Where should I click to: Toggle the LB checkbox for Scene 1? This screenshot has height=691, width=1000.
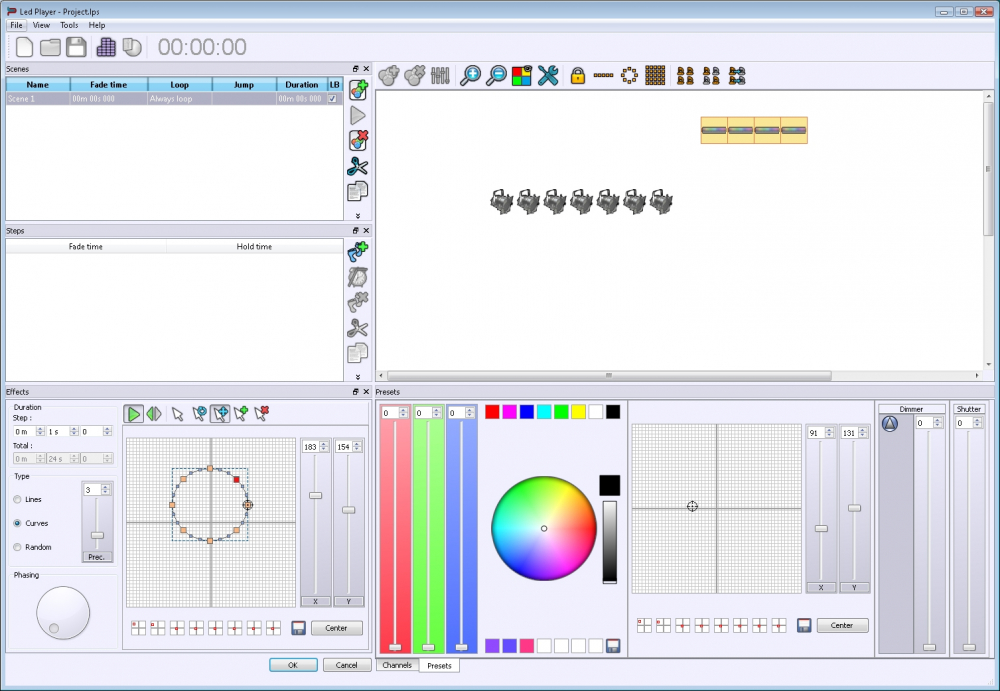(333, 99)
